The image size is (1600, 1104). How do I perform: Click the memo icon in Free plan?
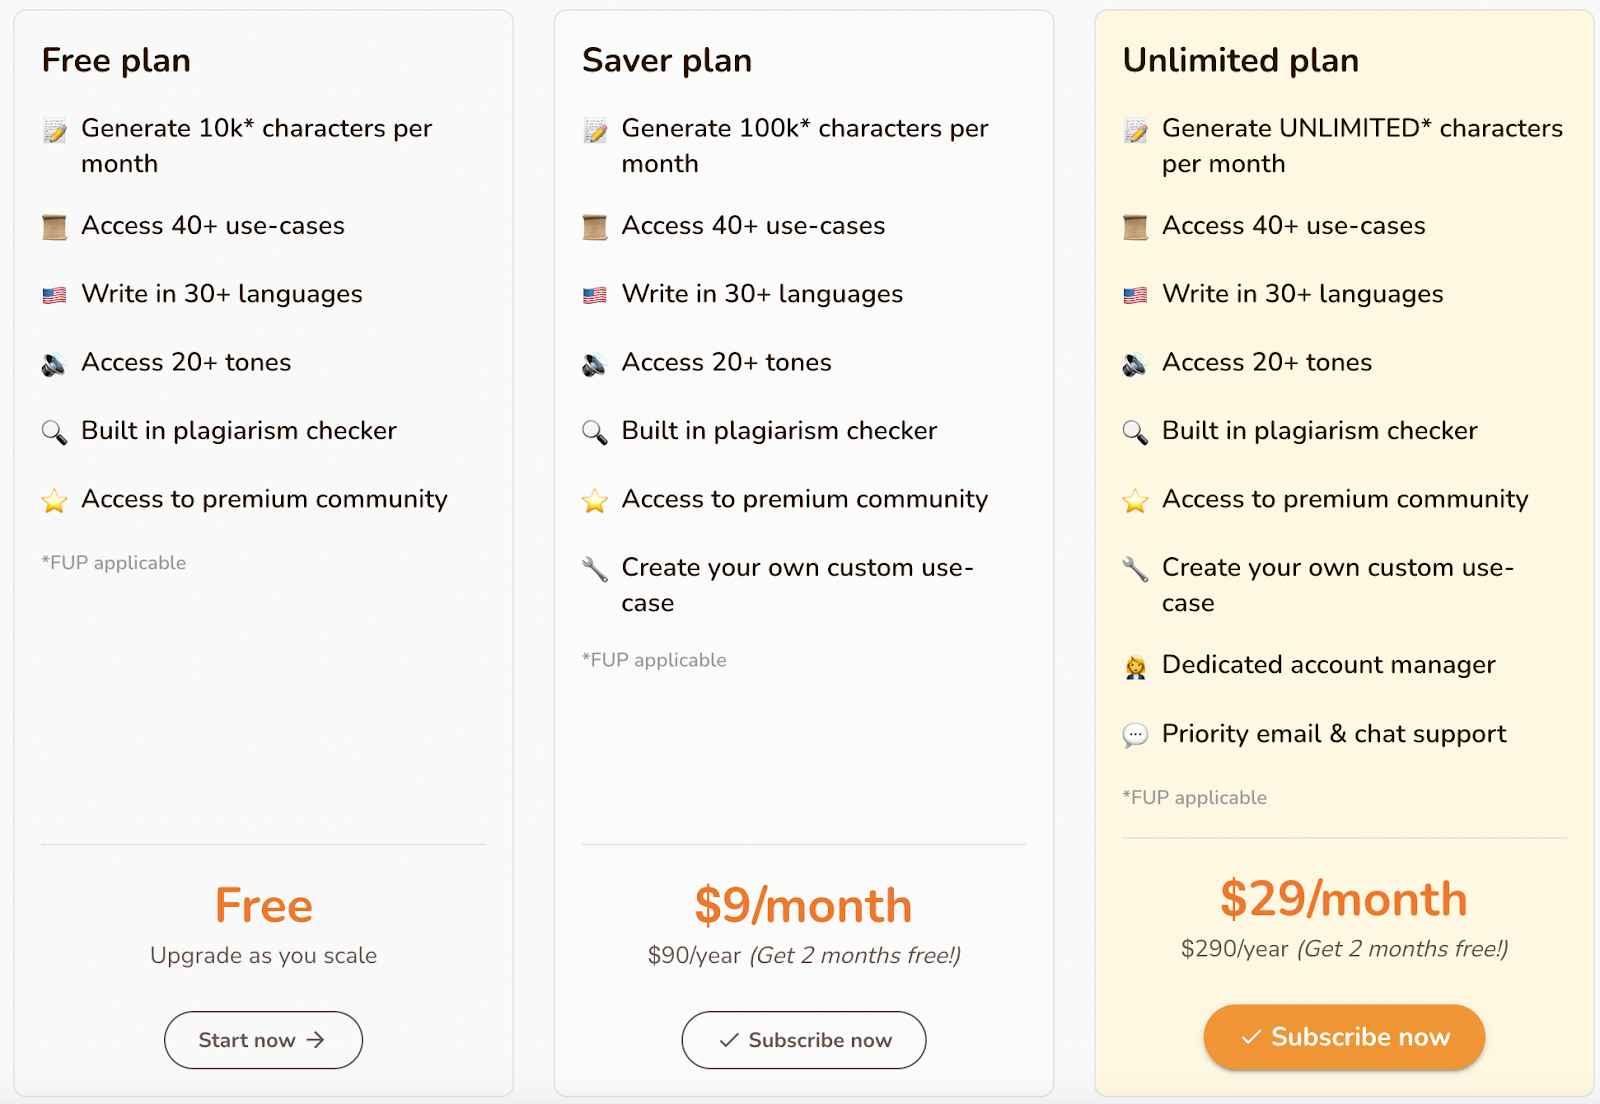coord(55,131)
